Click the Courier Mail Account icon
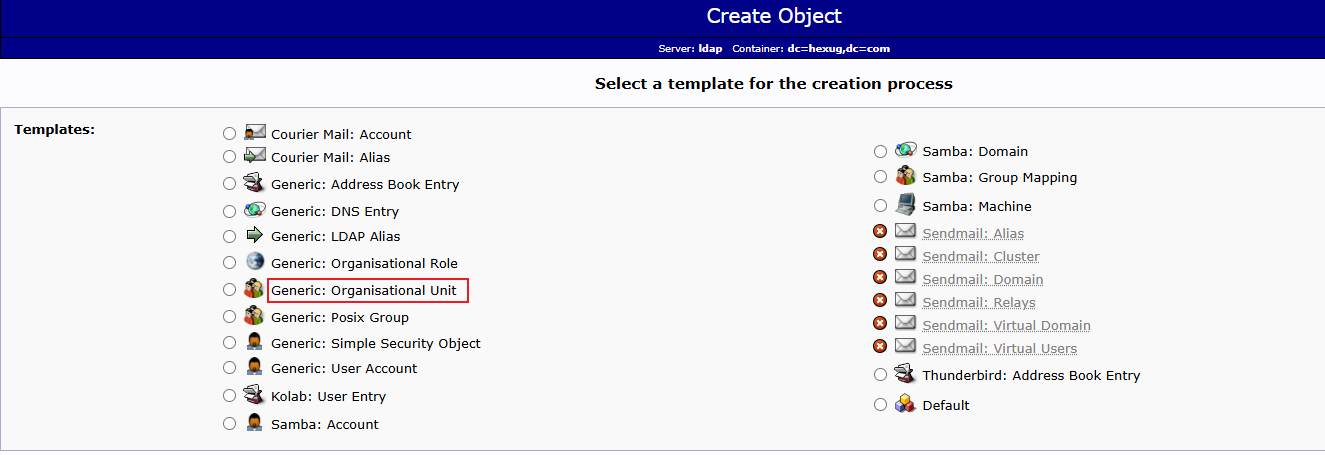This screenshot has height=455, width=1325. pyautogui.click(x=255, y=132)
